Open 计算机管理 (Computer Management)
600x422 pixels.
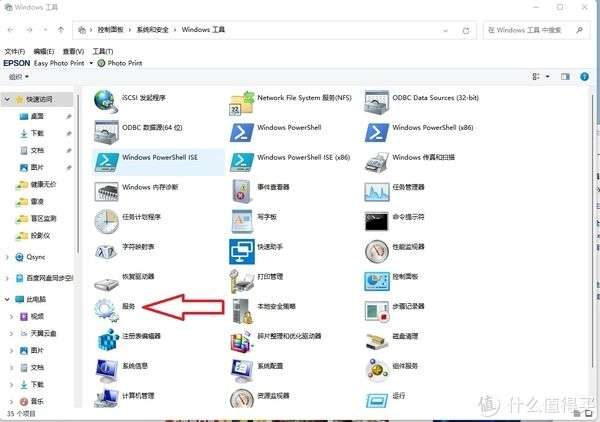point(125,399)
